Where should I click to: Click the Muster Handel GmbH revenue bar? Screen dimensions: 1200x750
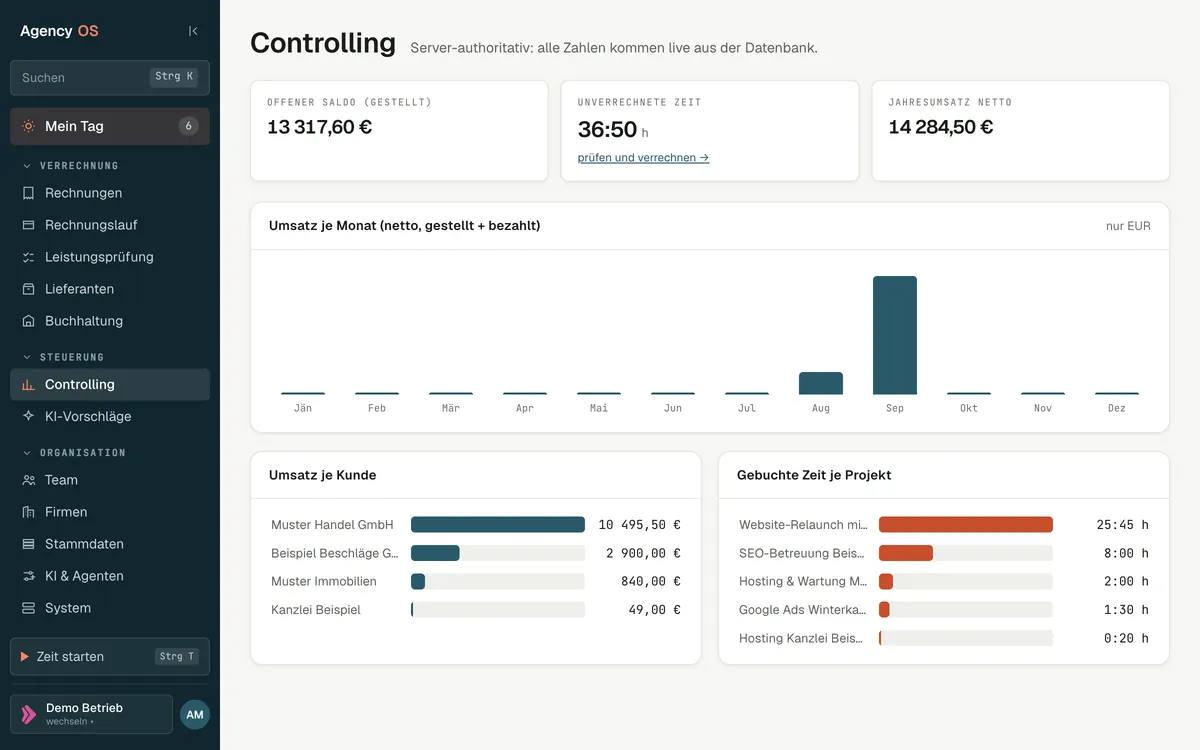(x=498, y=525)
